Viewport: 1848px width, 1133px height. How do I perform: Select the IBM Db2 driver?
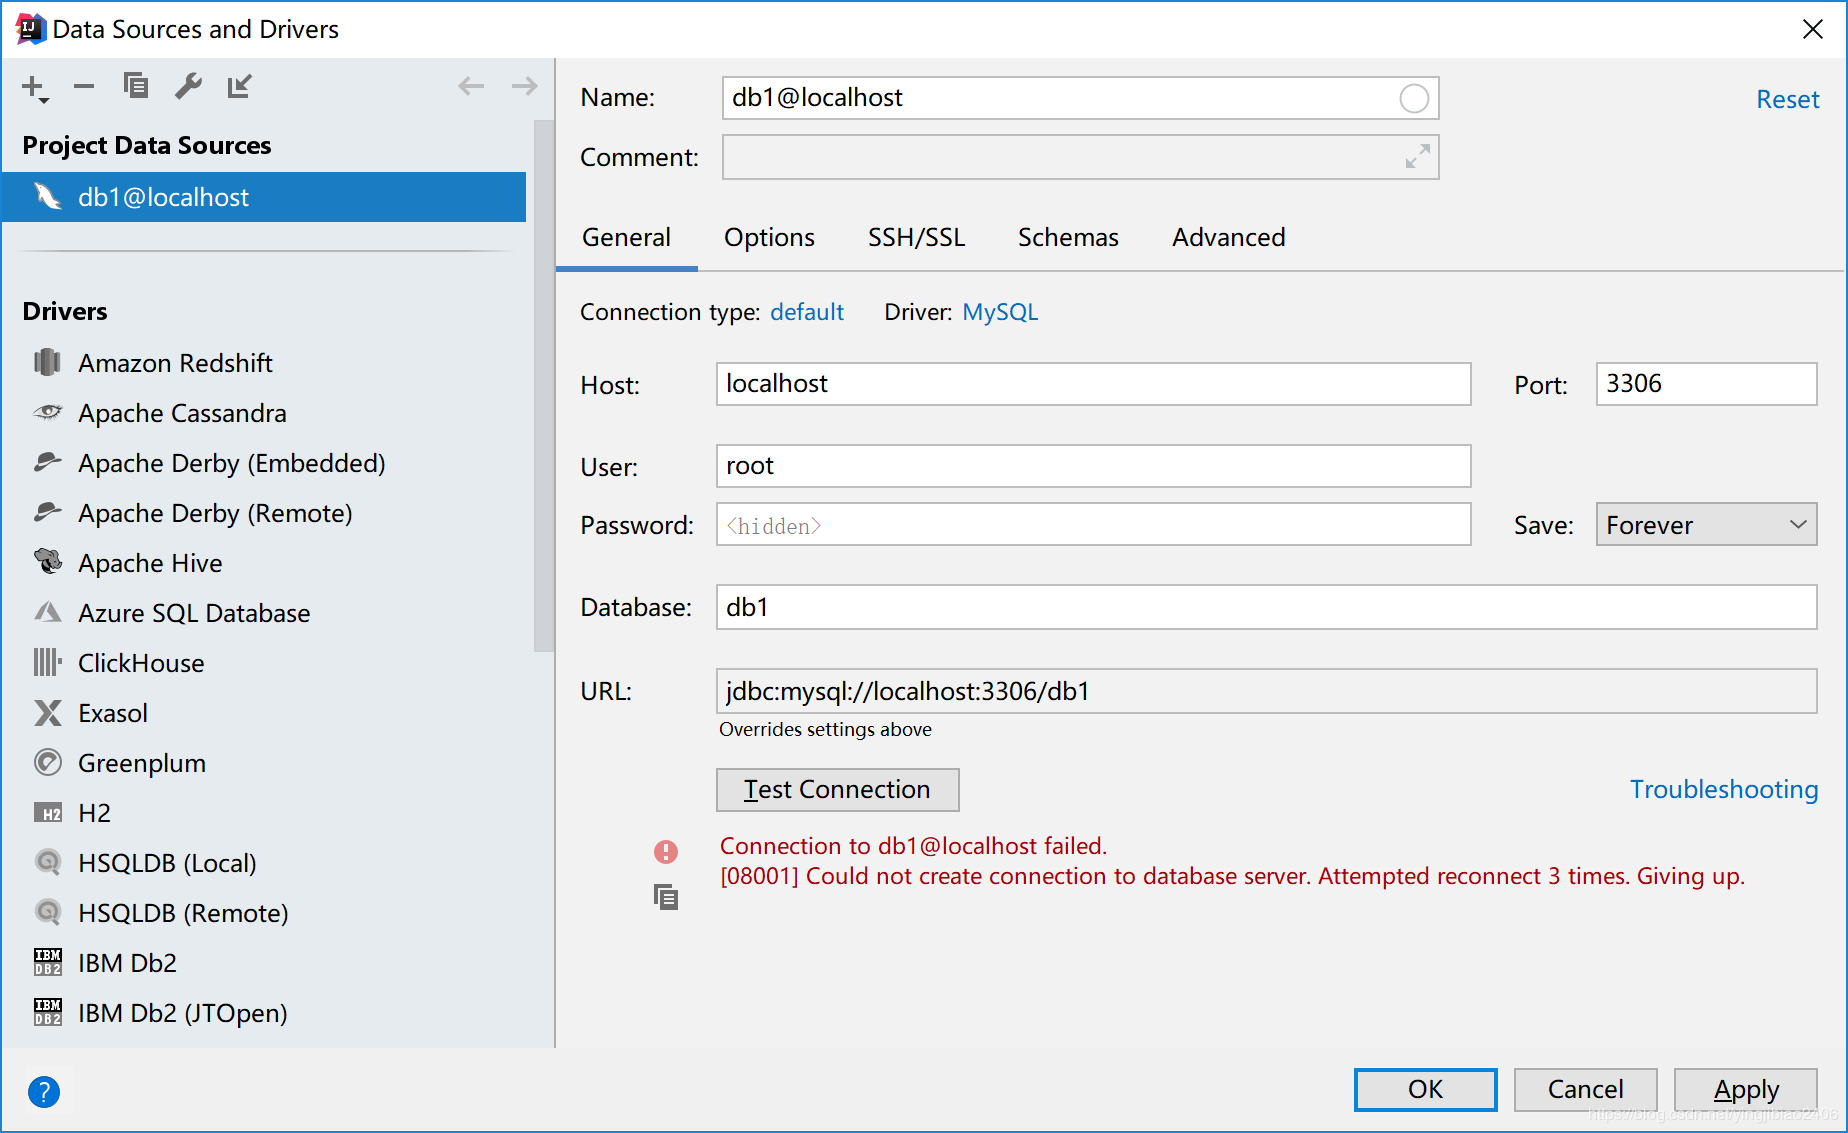(264, 963)
